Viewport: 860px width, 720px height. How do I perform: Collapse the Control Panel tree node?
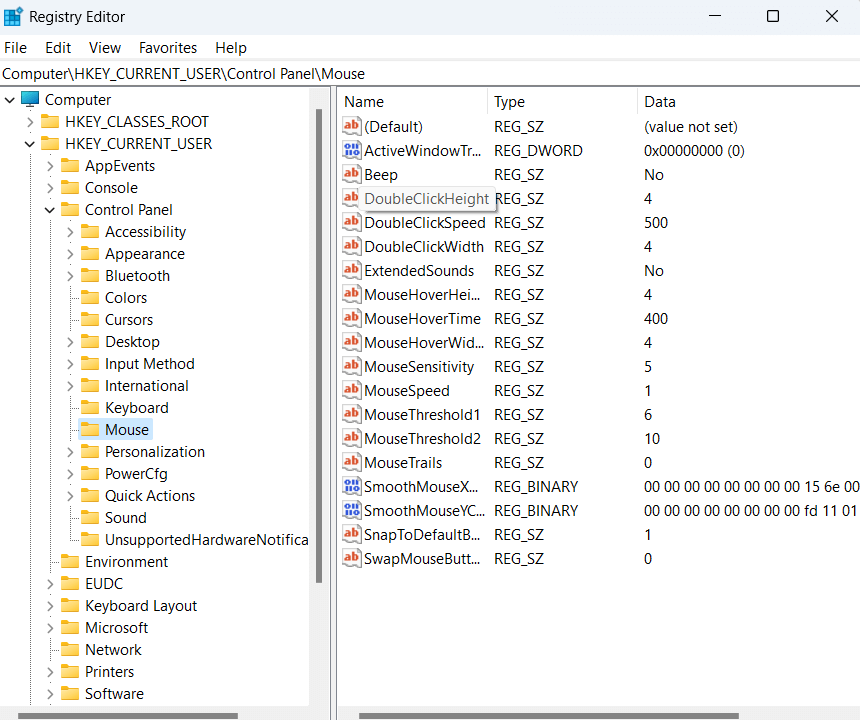pos(49,210)
